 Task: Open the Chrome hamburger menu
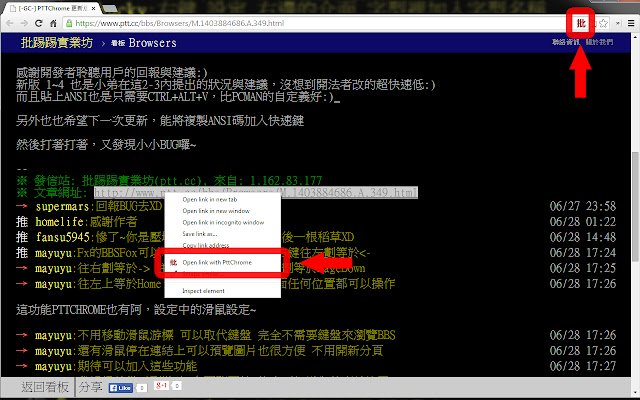pos(631,23)
